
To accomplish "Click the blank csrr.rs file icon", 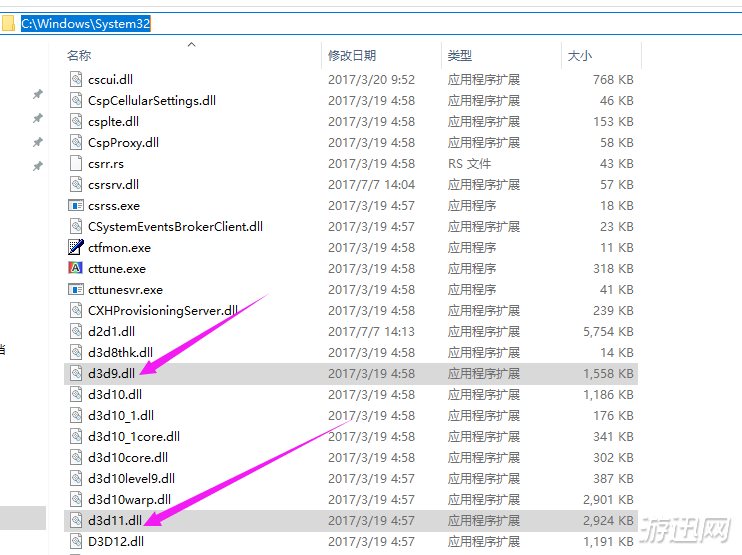I will coord(76,163).
